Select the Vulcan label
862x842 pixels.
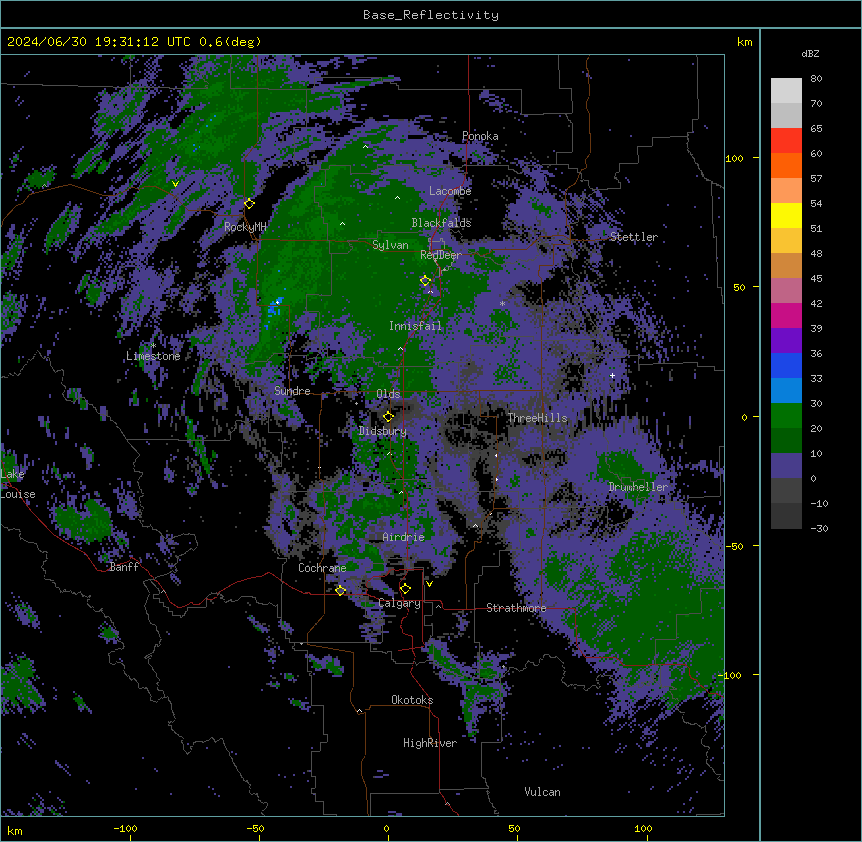[542, 792]
